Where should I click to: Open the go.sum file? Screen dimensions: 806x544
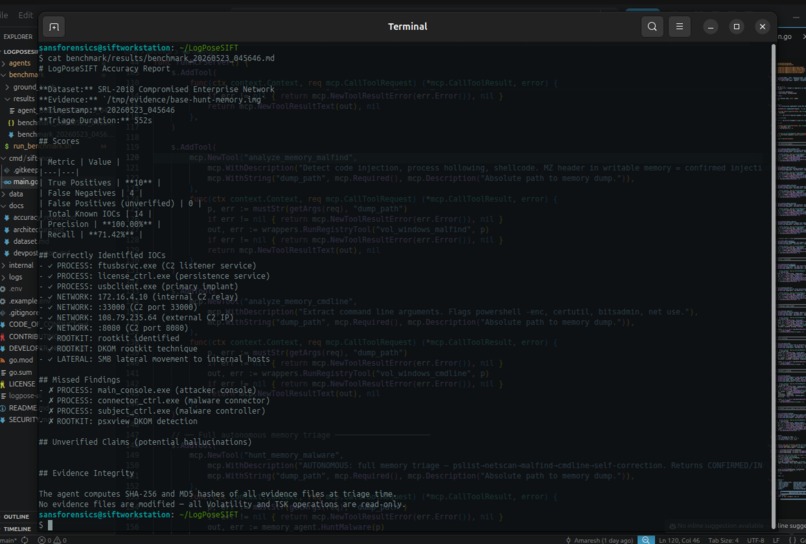tap(18, 372)
